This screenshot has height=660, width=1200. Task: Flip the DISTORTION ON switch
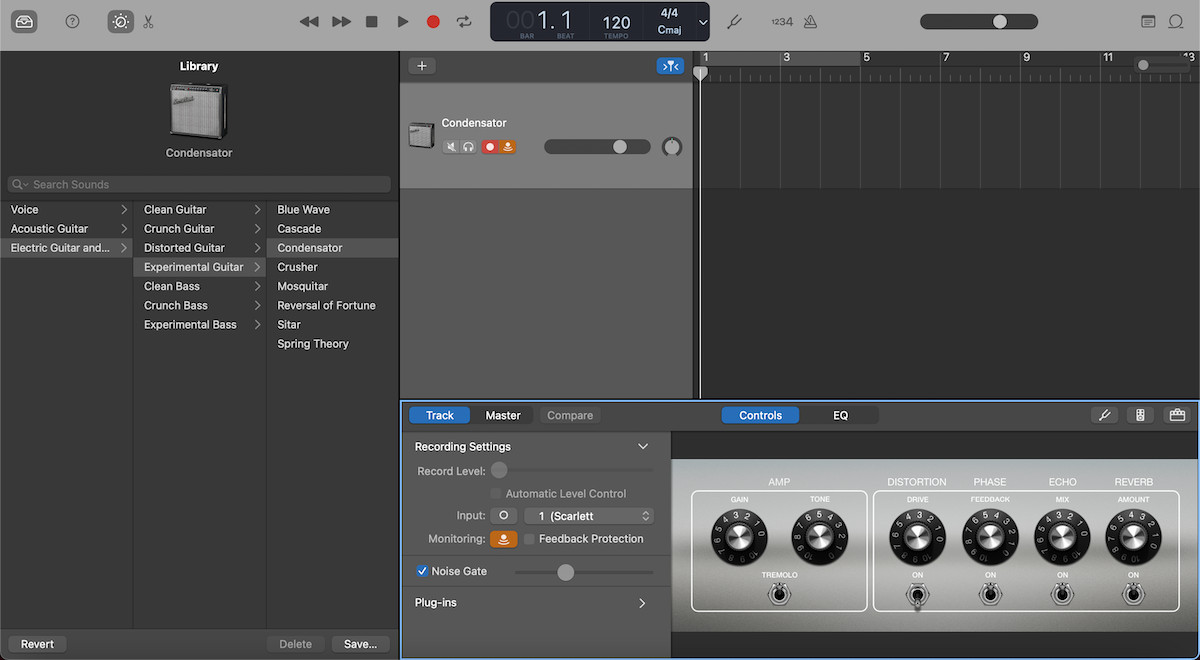(x=917, y=594)
